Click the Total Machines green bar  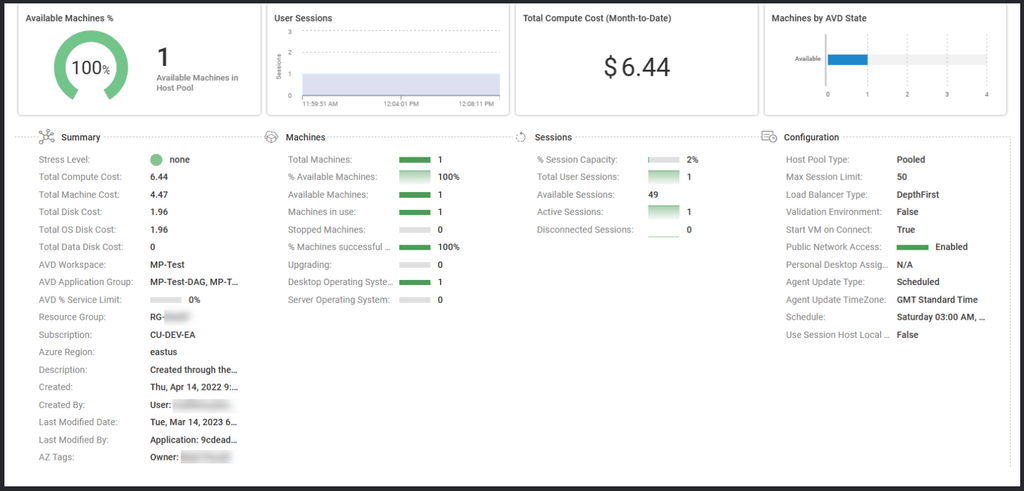415,159
